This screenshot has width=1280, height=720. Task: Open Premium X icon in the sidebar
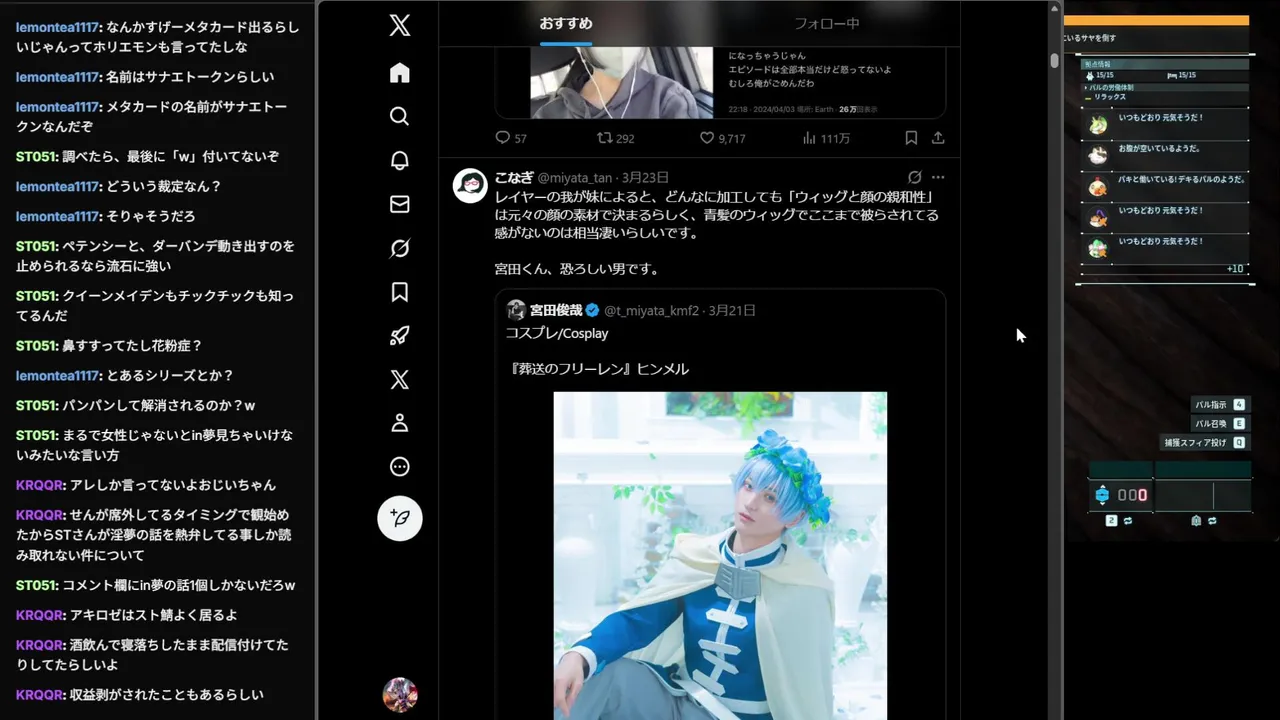[399, 379]
